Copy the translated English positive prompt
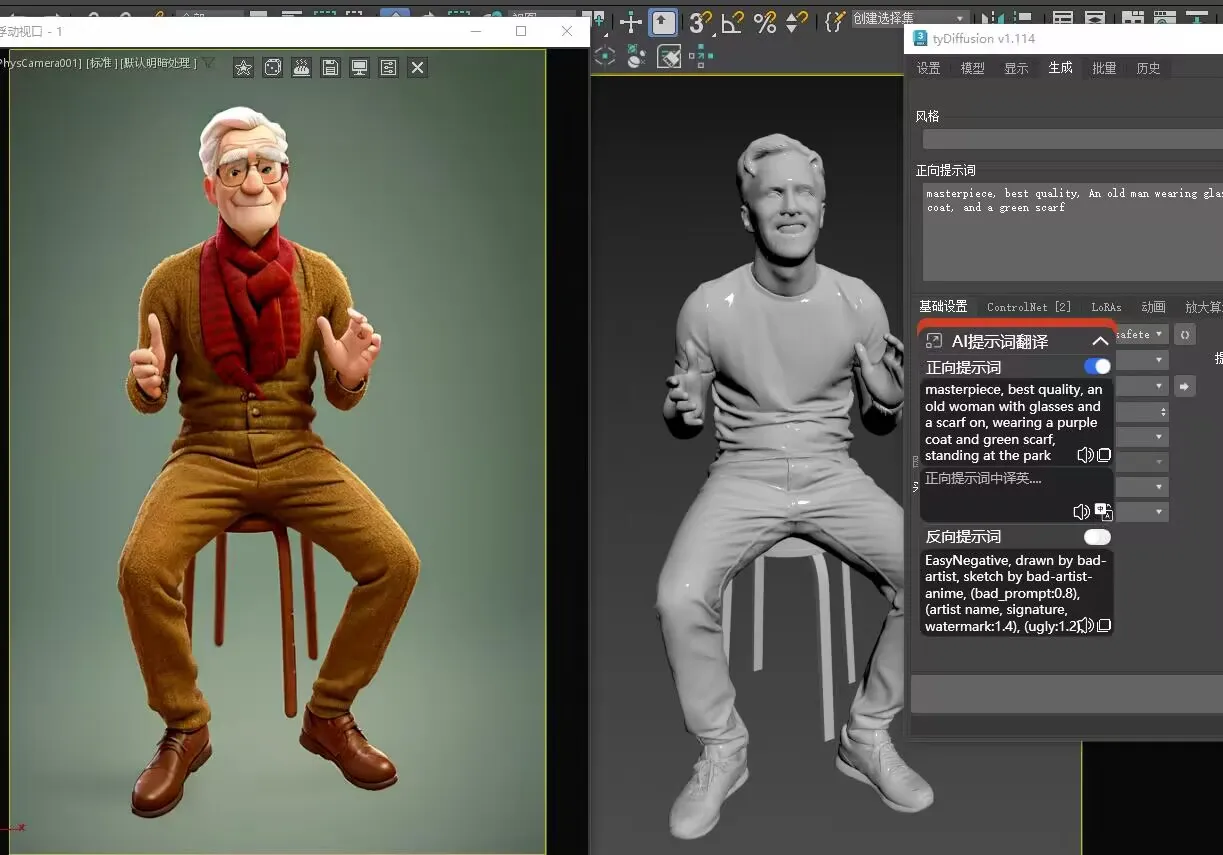The width and height of the screenshot is (1223, 855). [1104, 455]
